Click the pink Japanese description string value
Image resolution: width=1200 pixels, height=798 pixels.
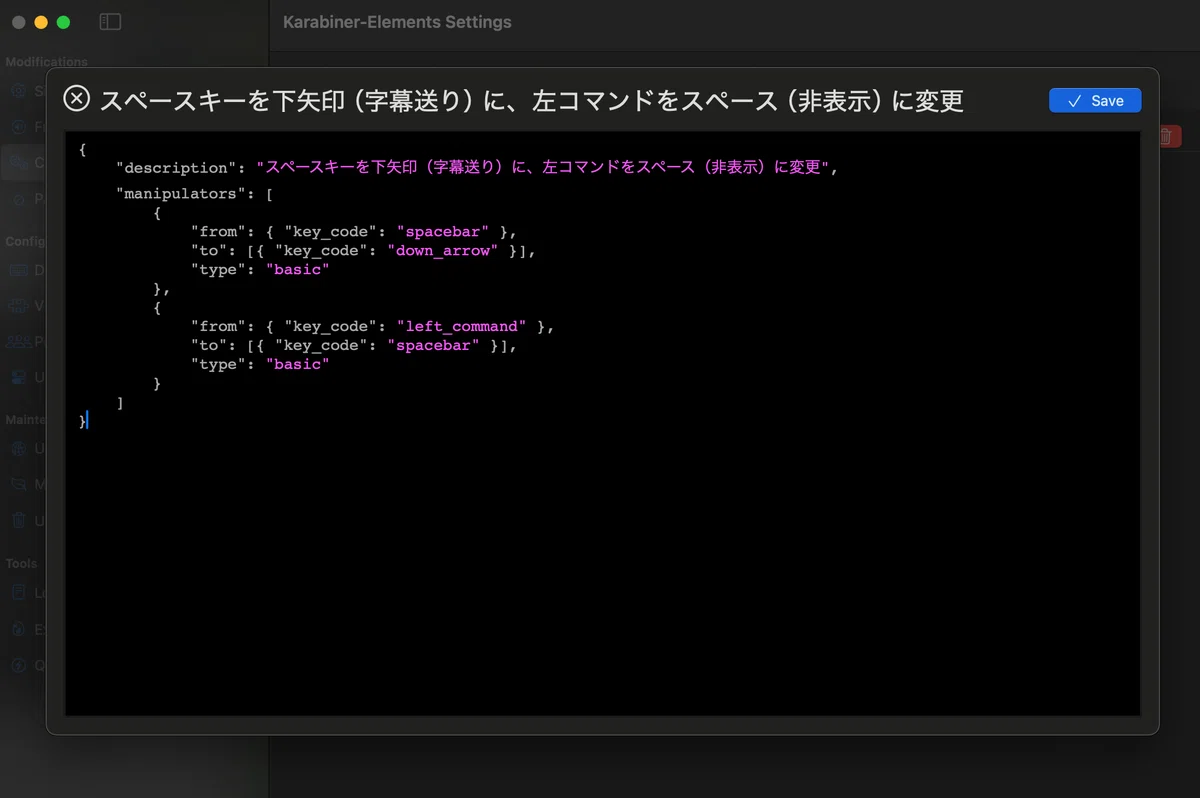tap(543, 168)
